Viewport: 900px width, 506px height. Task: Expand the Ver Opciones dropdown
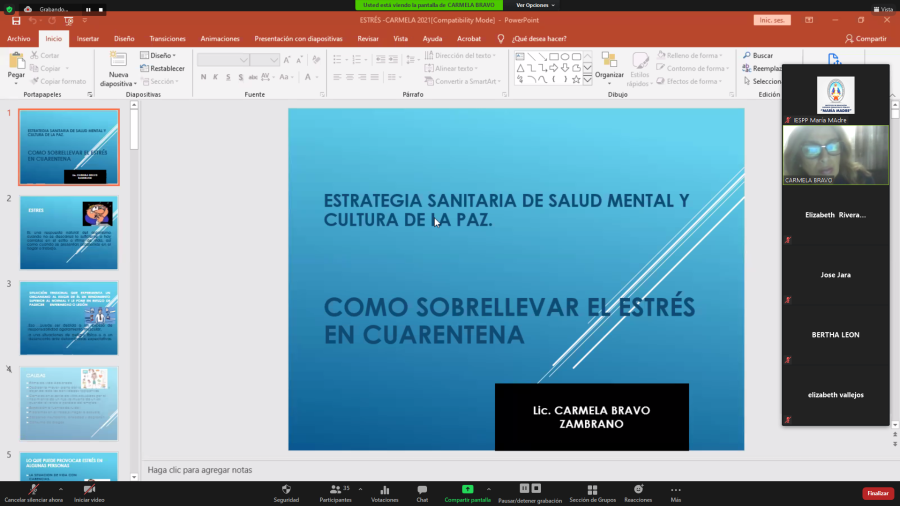535,5
